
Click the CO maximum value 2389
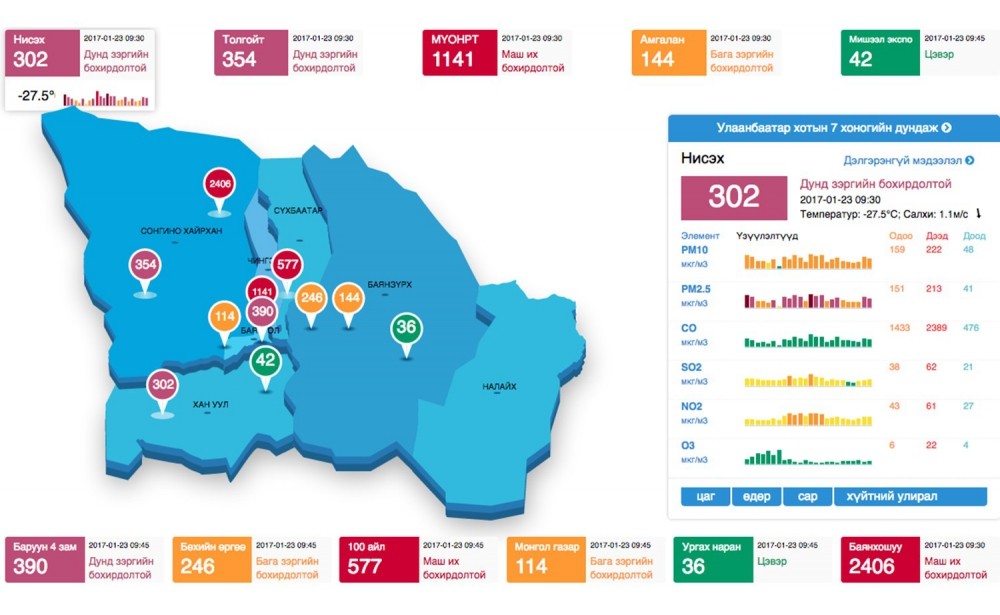[936, 328]
